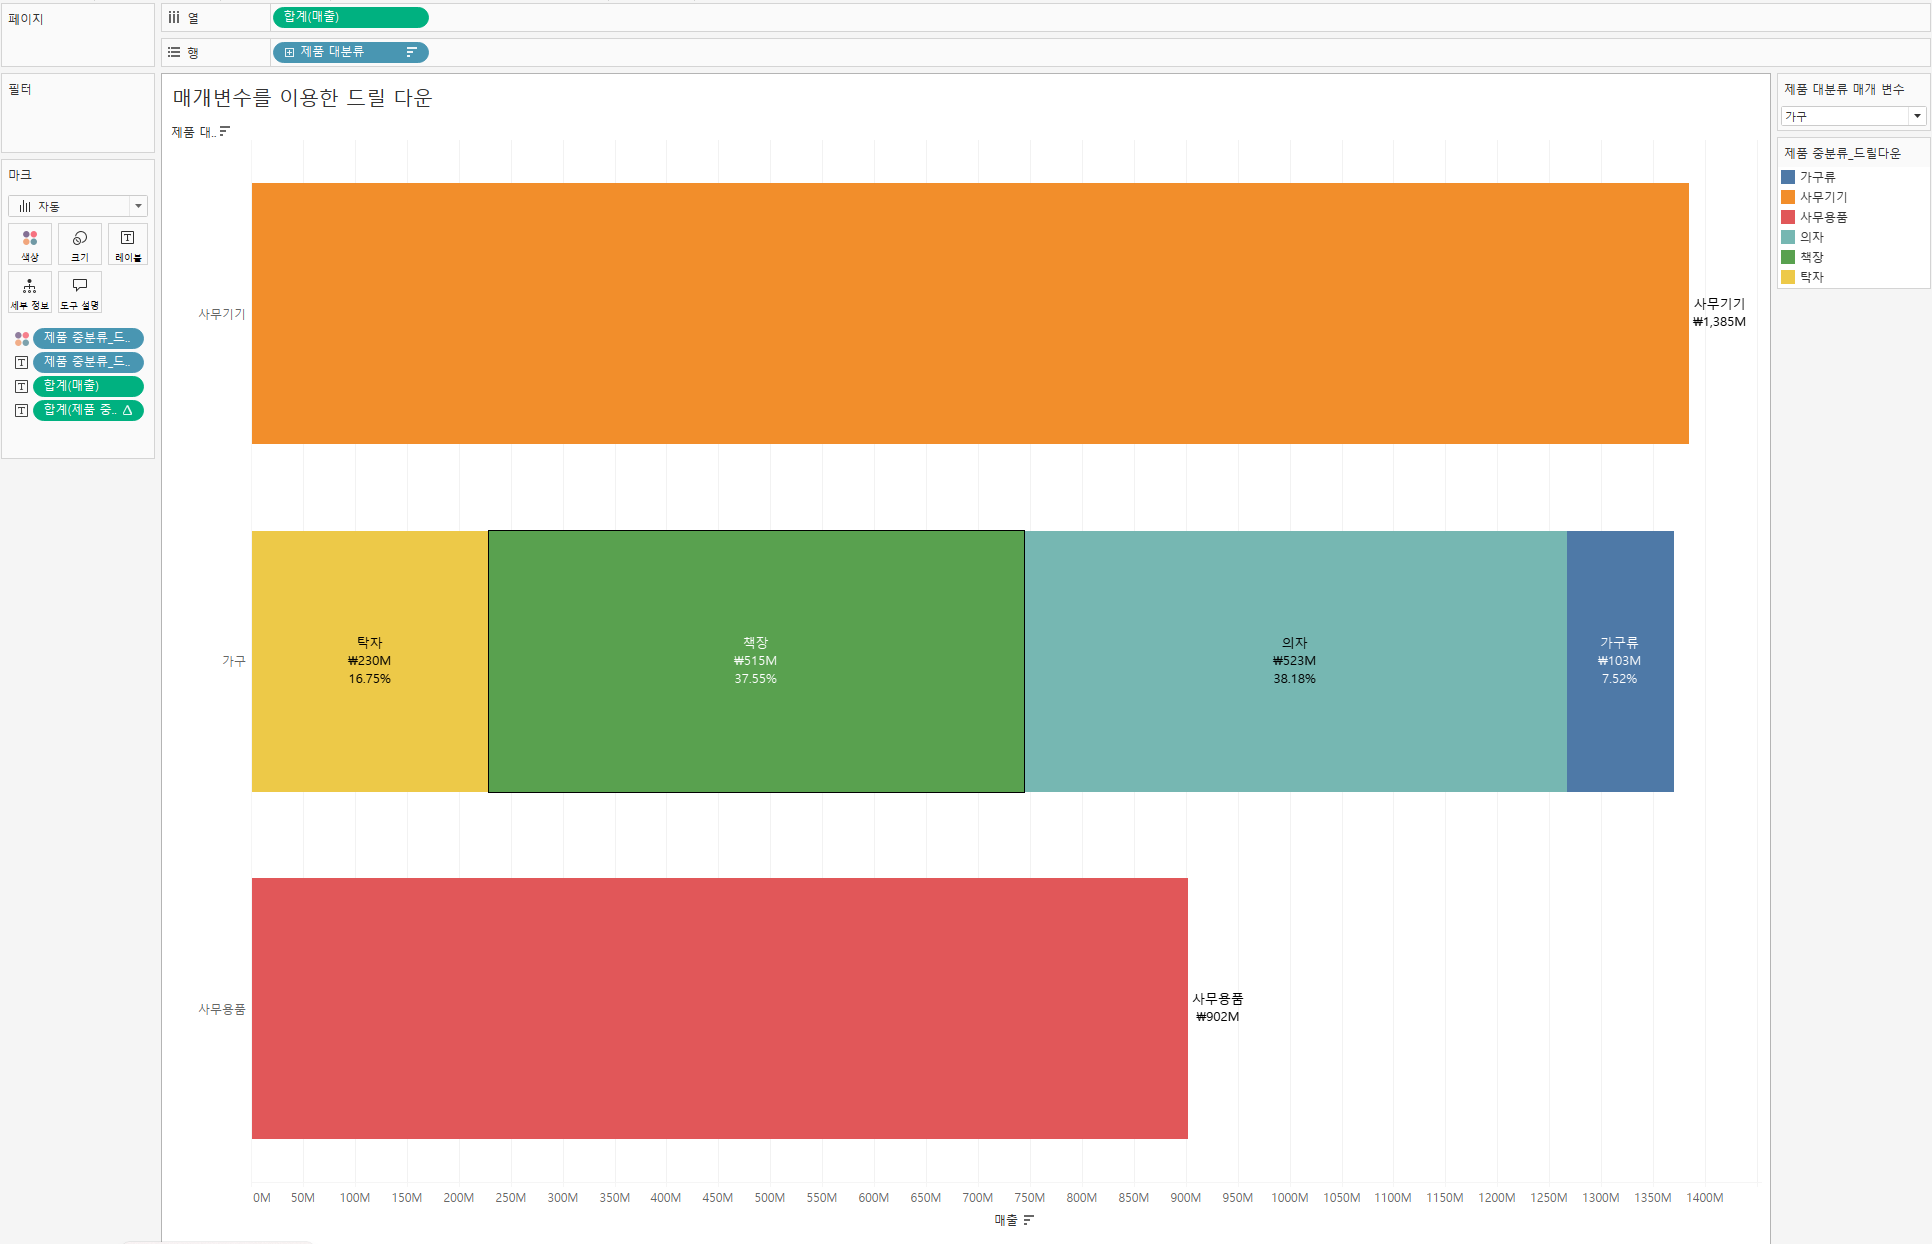Click the orange 사무기기 bar
The width and height of the screenshot is (1932, 1244).
970,313
